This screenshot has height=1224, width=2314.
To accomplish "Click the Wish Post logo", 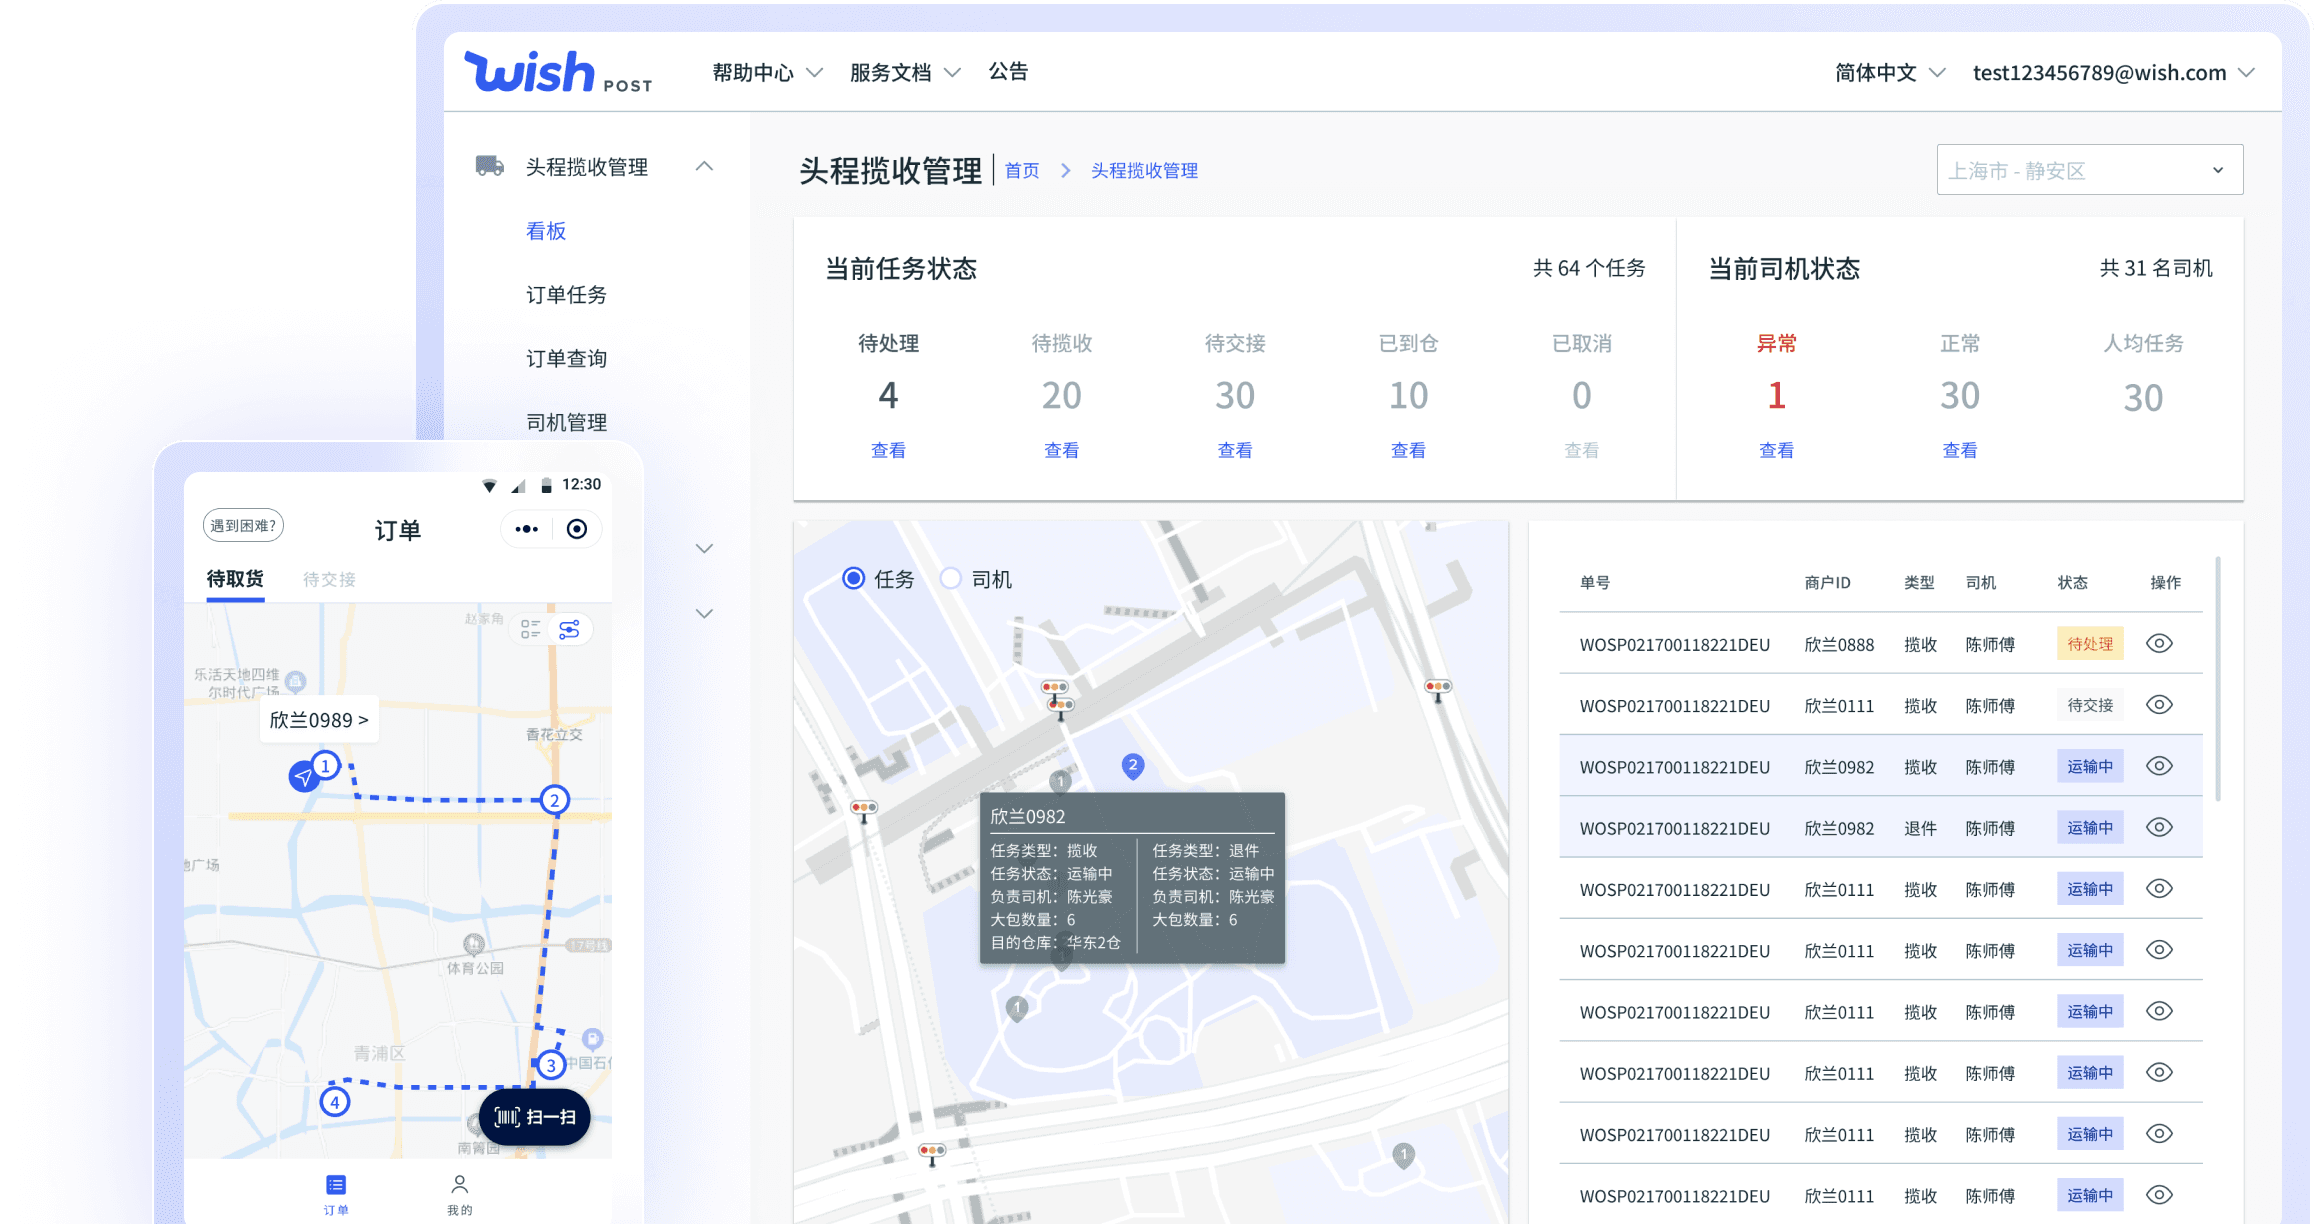I will click(558, 72).
